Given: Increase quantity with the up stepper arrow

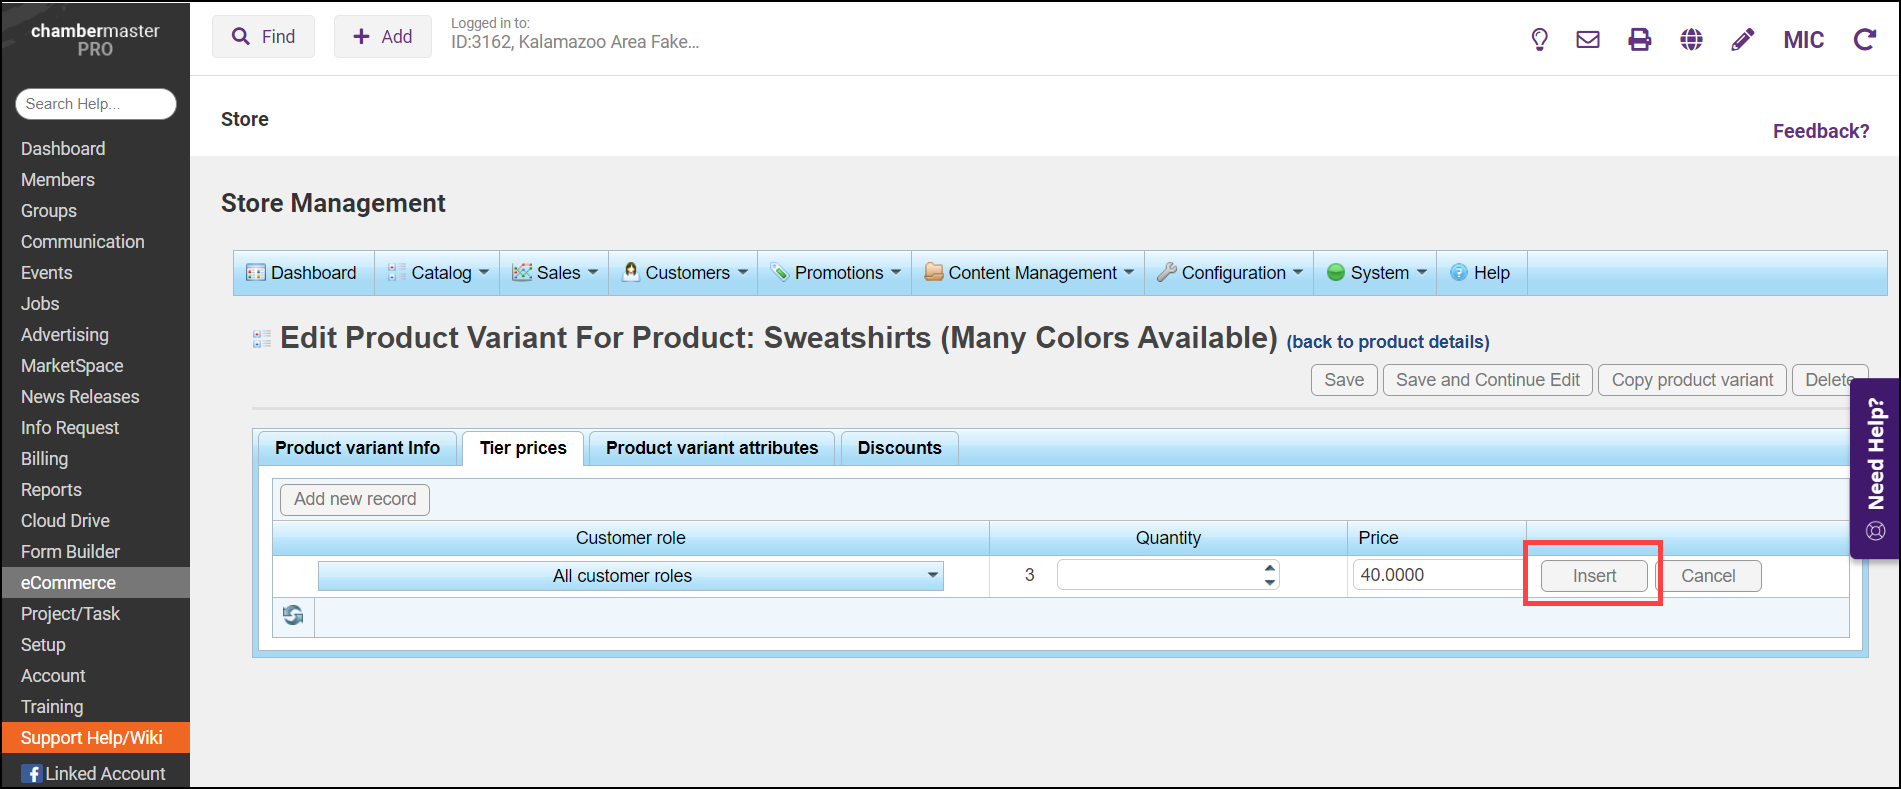Looking at the screenshot, I should (x=1270, y=568).
